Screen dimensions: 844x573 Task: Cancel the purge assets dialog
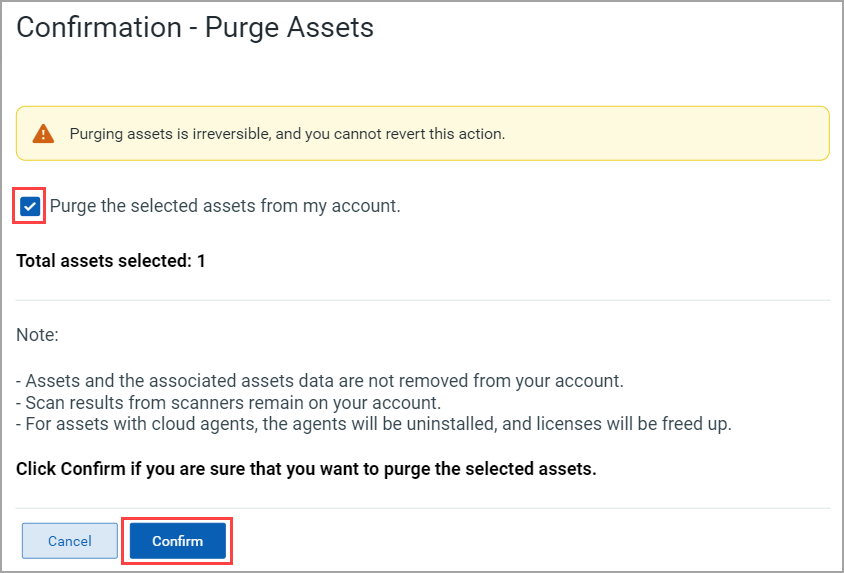point(69,541)
